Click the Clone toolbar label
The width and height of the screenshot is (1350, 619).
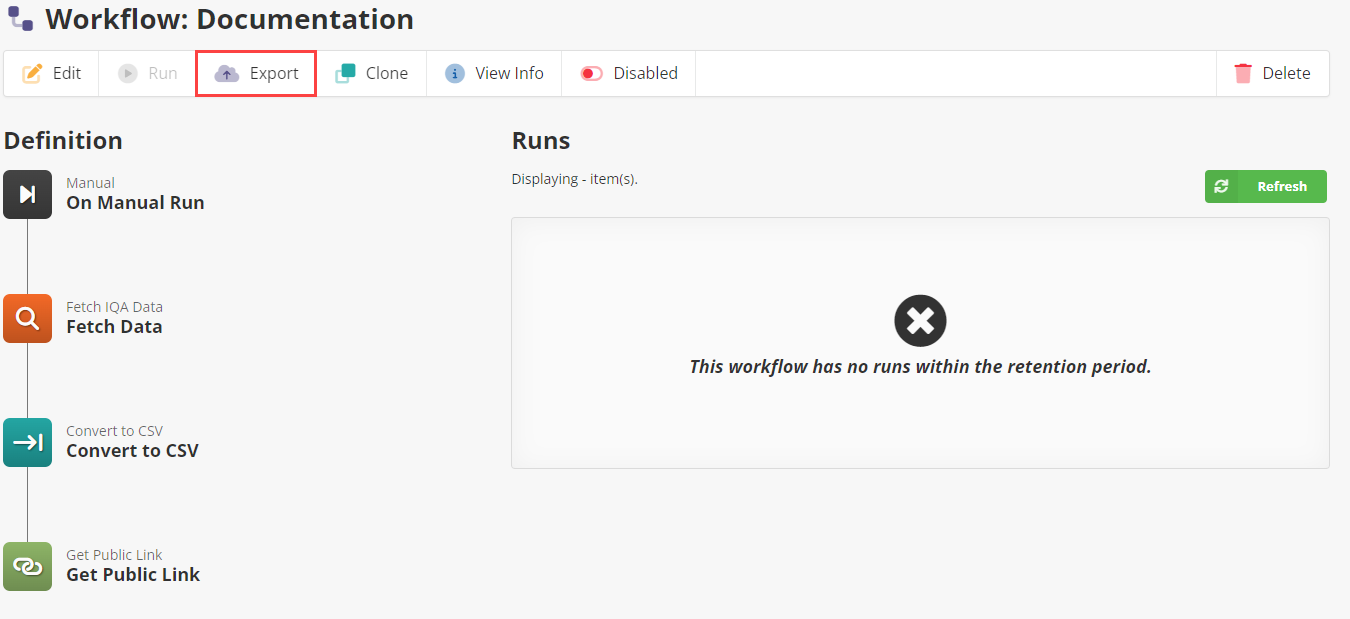(x=387, y=73)
